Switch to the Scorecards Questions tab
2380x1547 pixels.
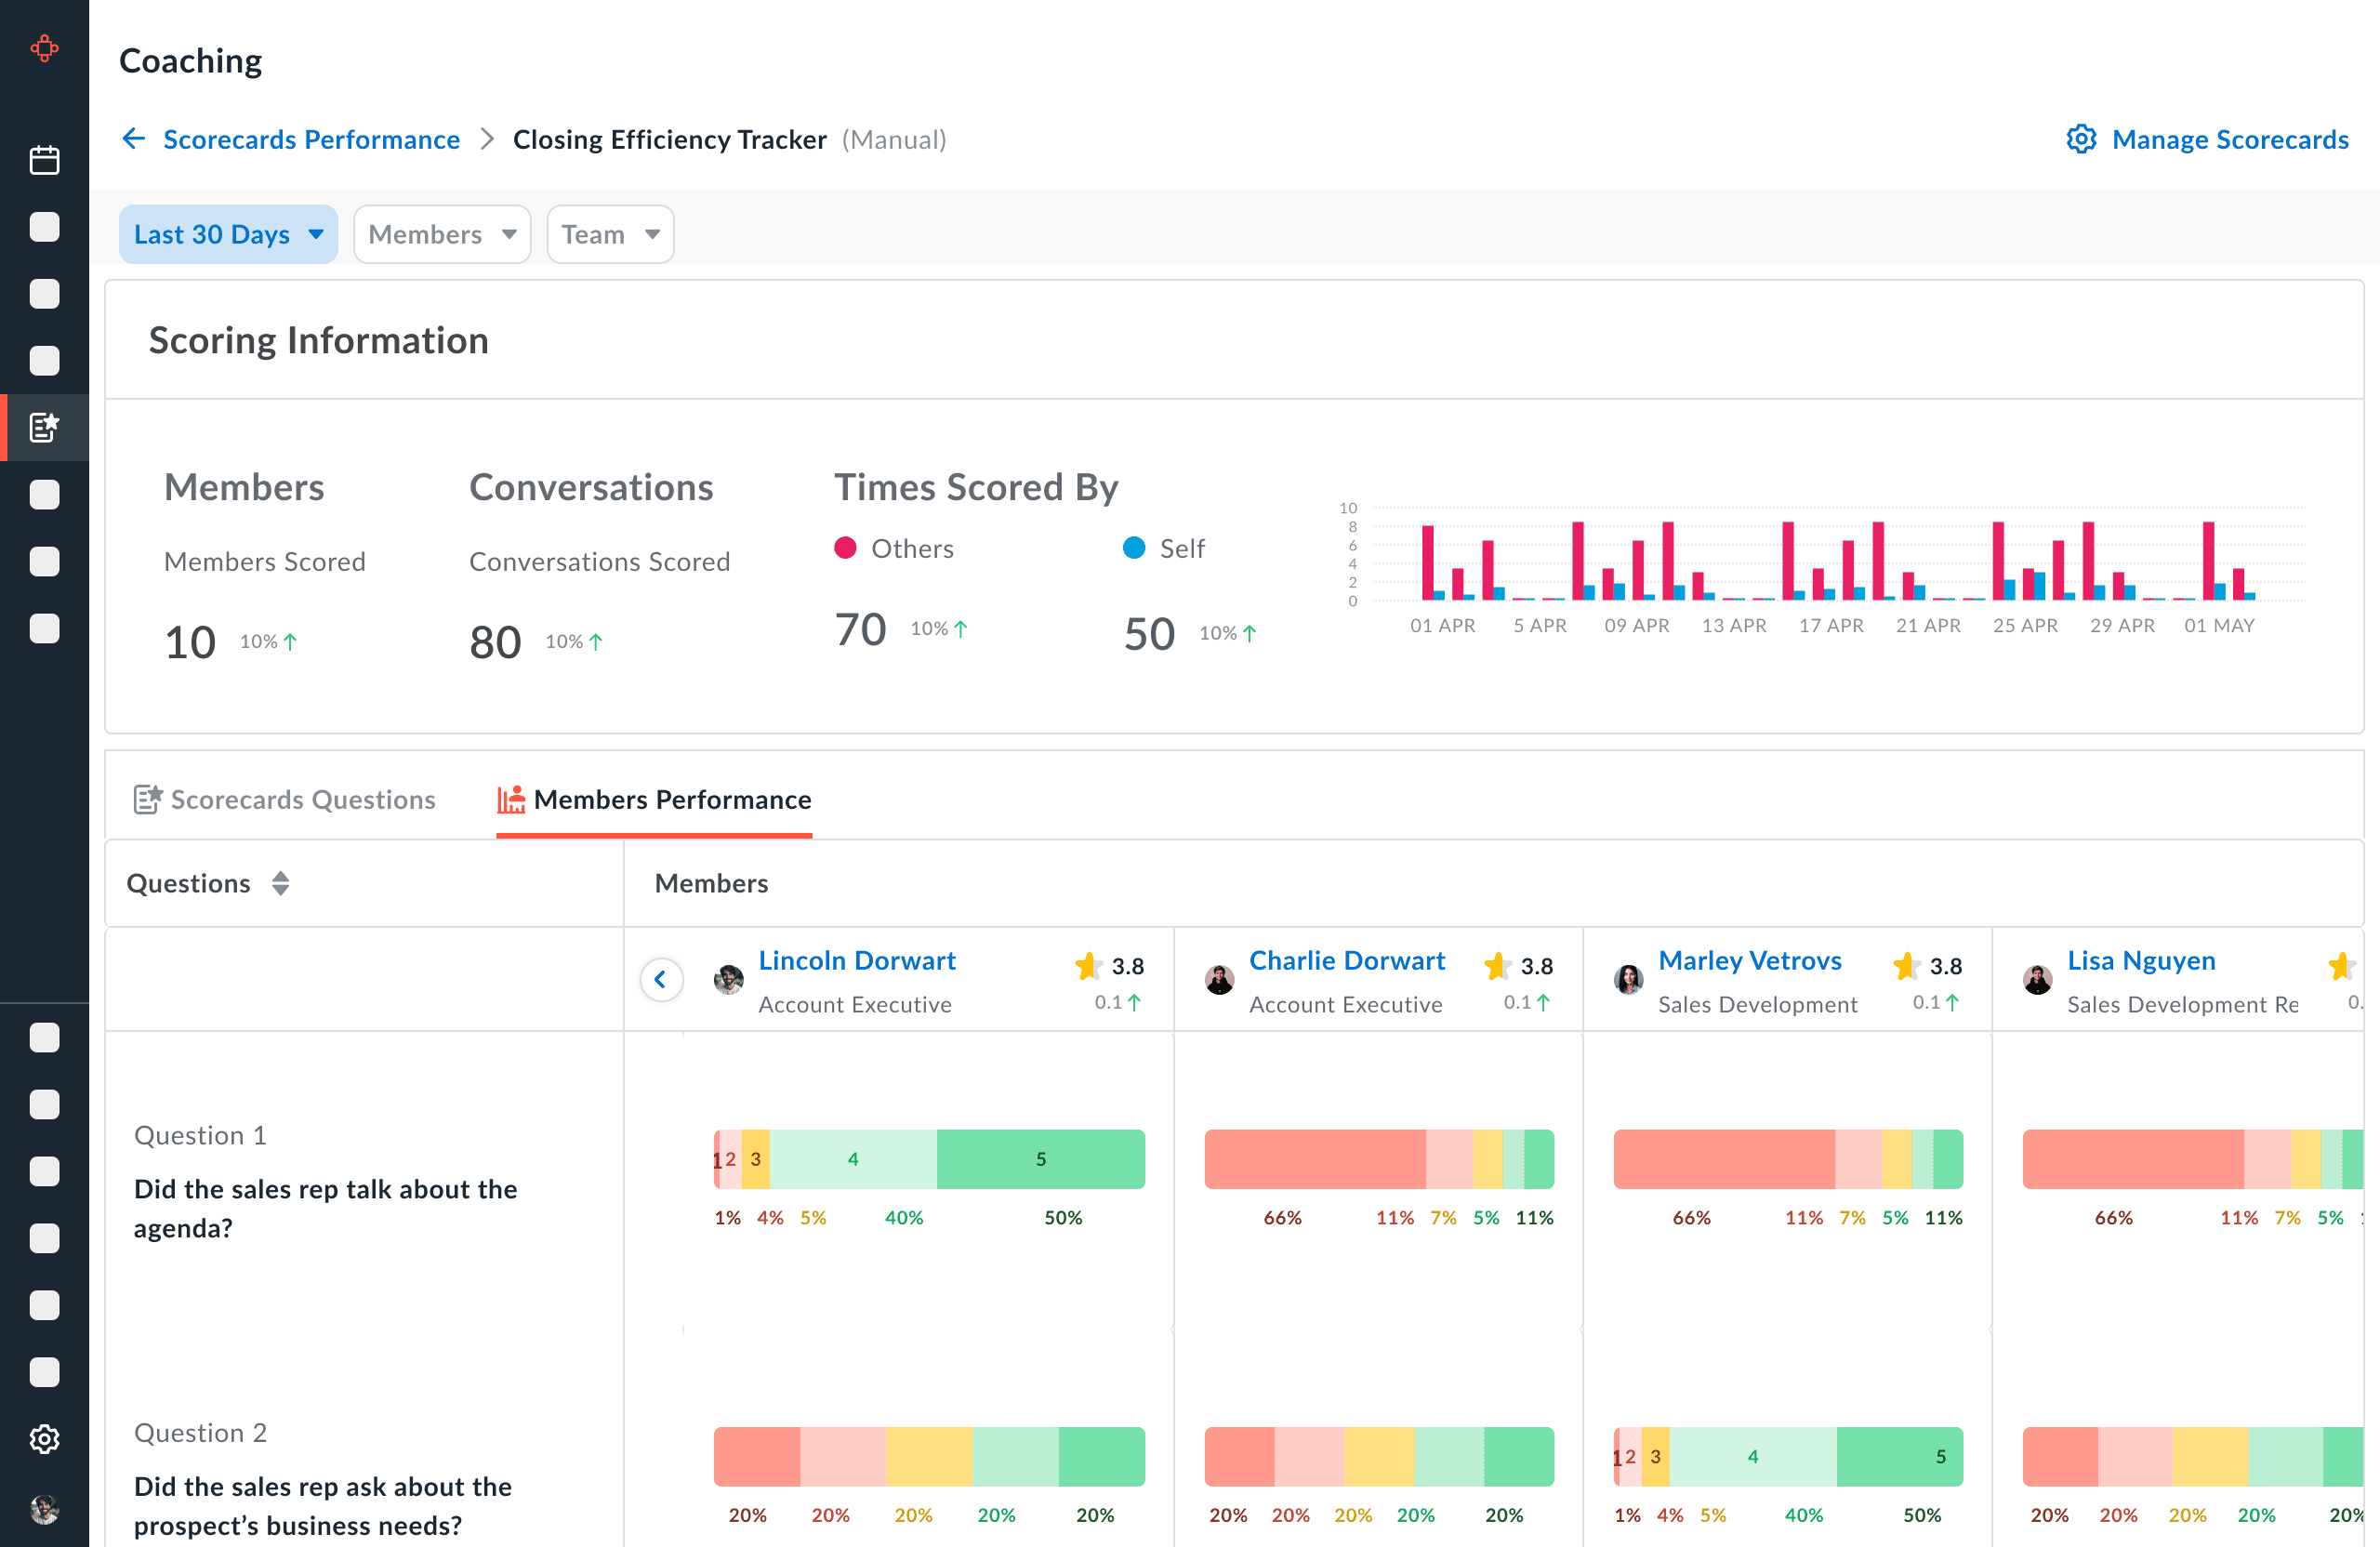(285, 799)
